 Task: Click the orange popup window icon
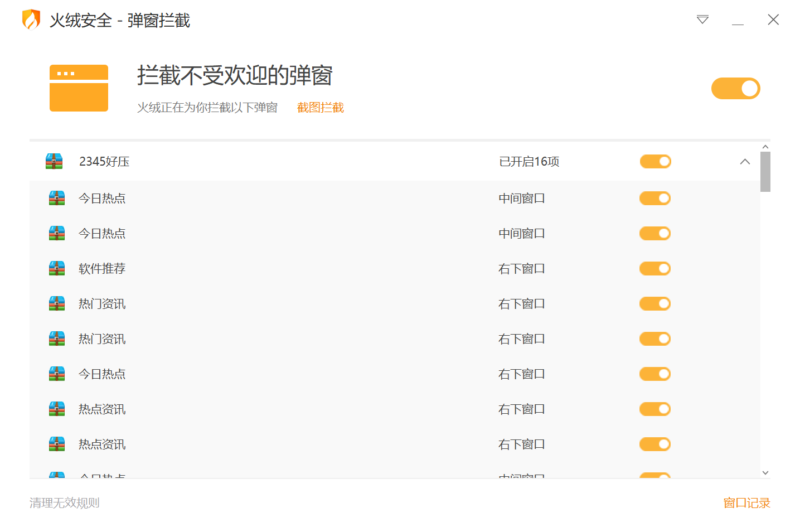tap(78, 88)
